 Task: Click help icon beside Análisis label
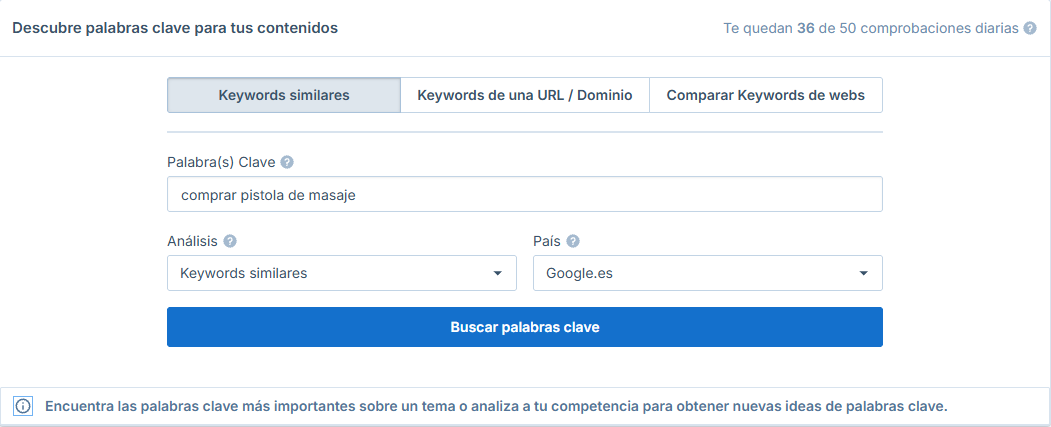230,241
